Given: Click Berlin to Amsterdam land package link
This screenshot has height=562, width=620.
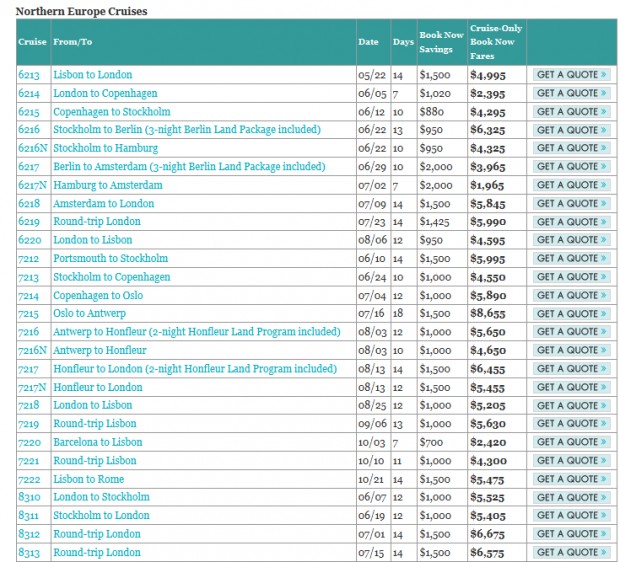Looking at the screenshot, I should (x=189, y=167).
